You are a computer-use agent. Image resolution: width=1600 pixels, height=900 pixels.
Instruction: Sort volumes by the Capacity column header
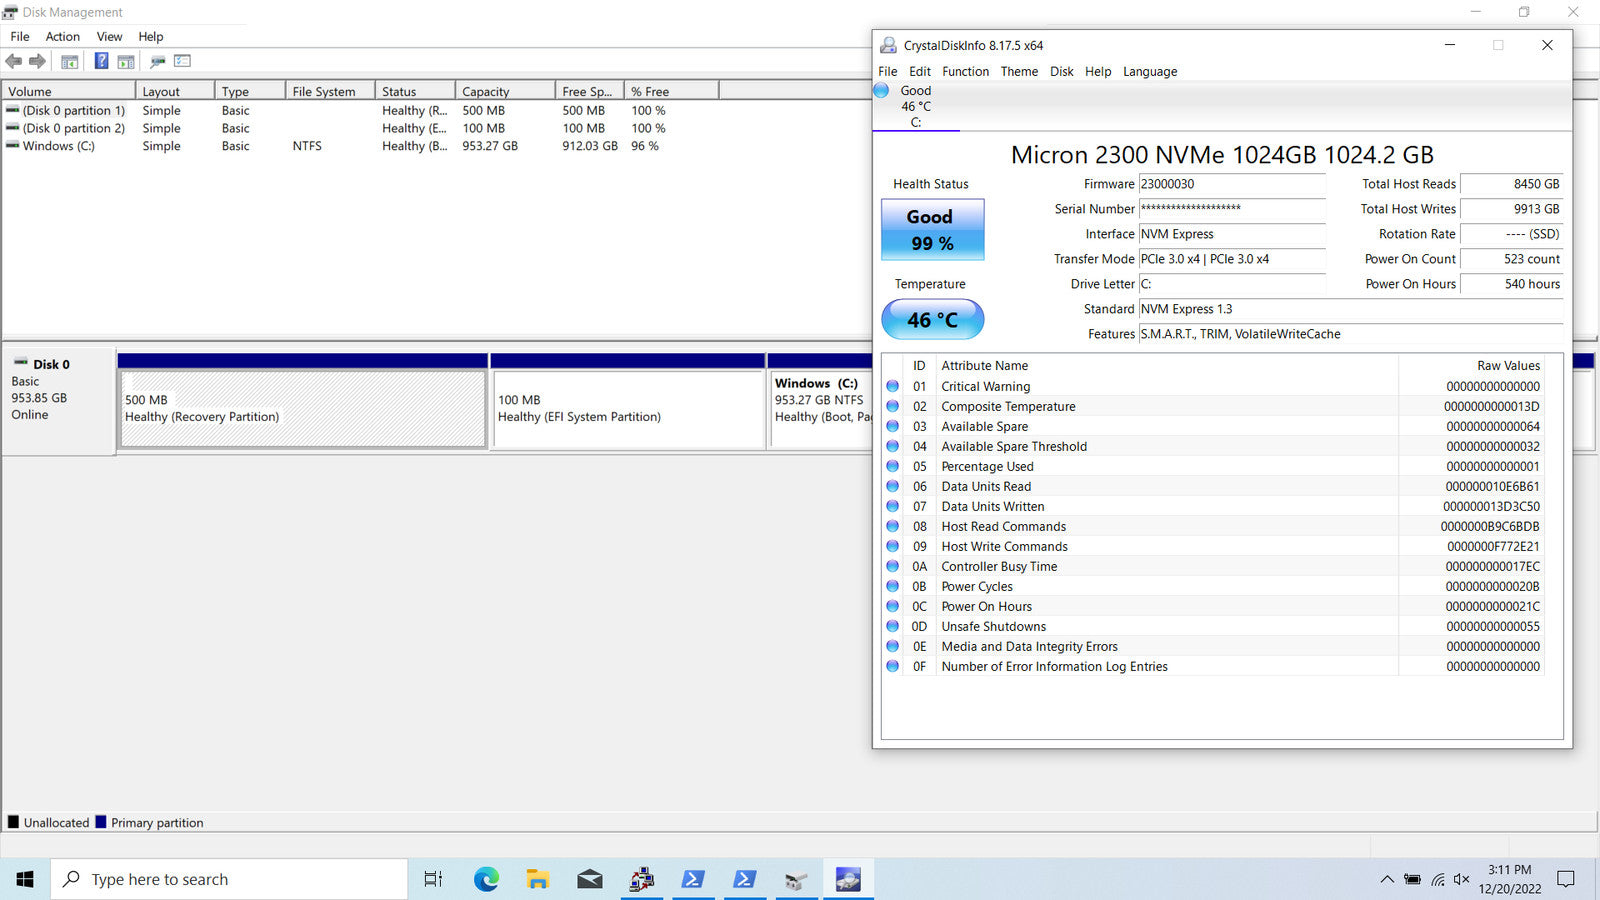pyautogui.click(x=486, y=92)
